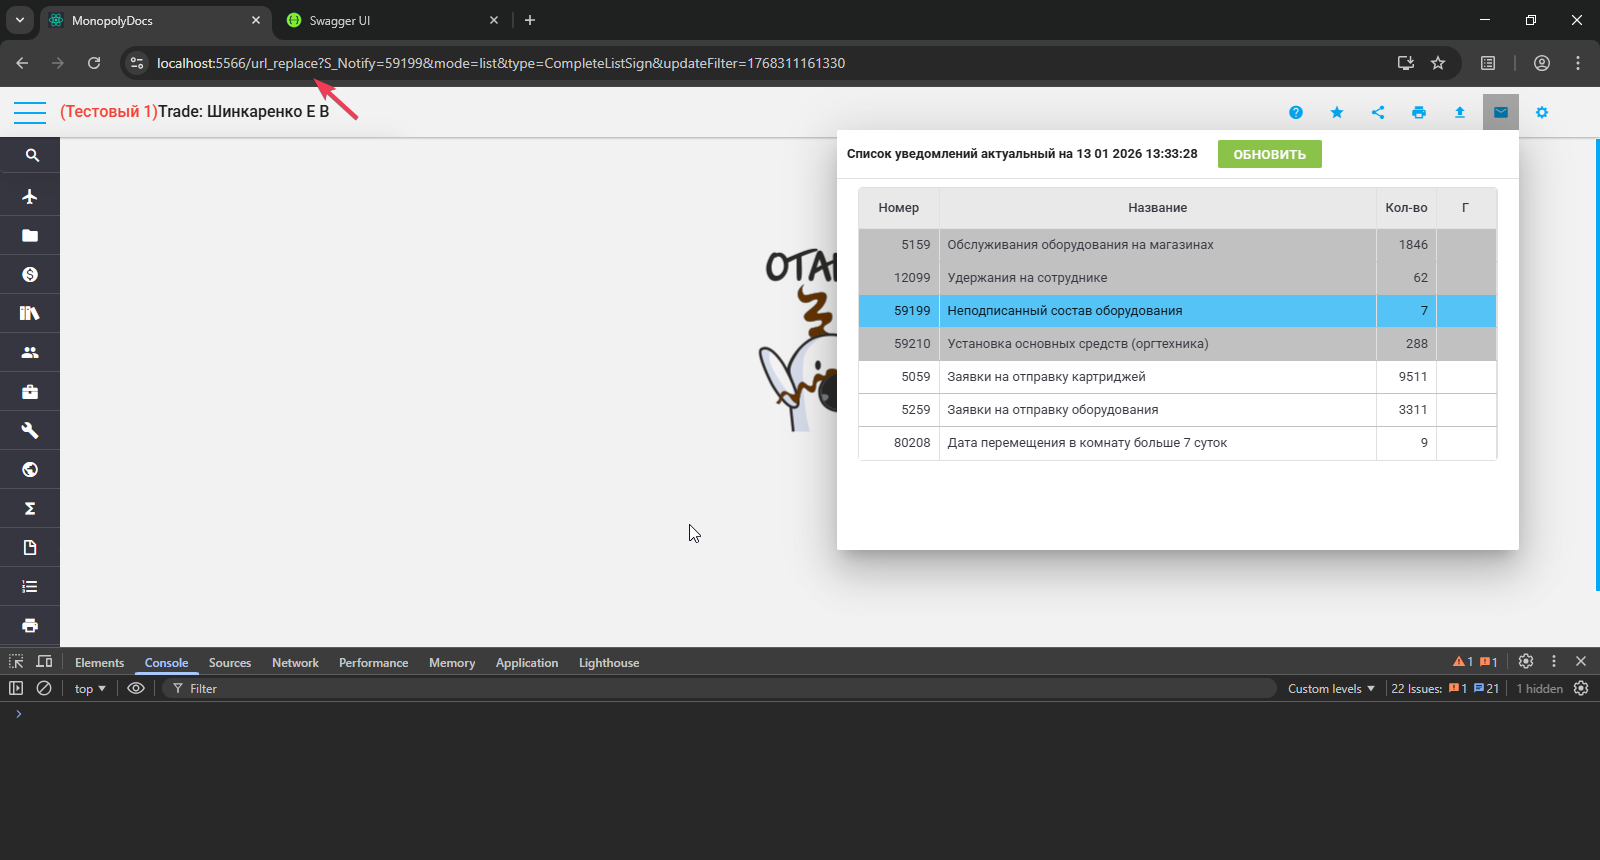1600x860 pixels.
Task: Switch to the Network DevTools tab
Action: pos(295,663)
